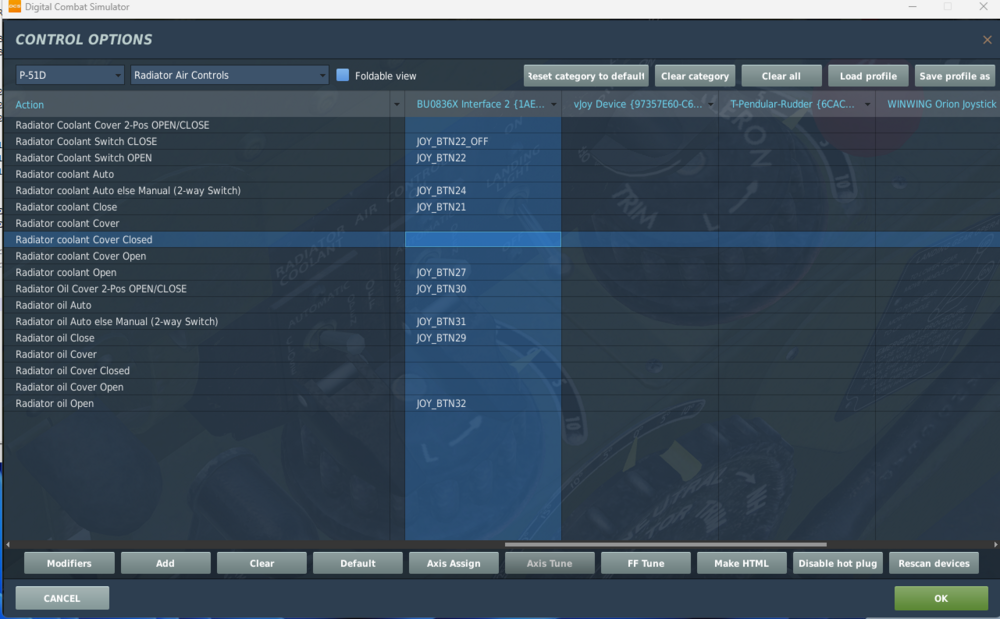Viewport: 1000px width, 619px height.
Task: Open the Modifiers panel button
Action: click(x=69, y=564)
